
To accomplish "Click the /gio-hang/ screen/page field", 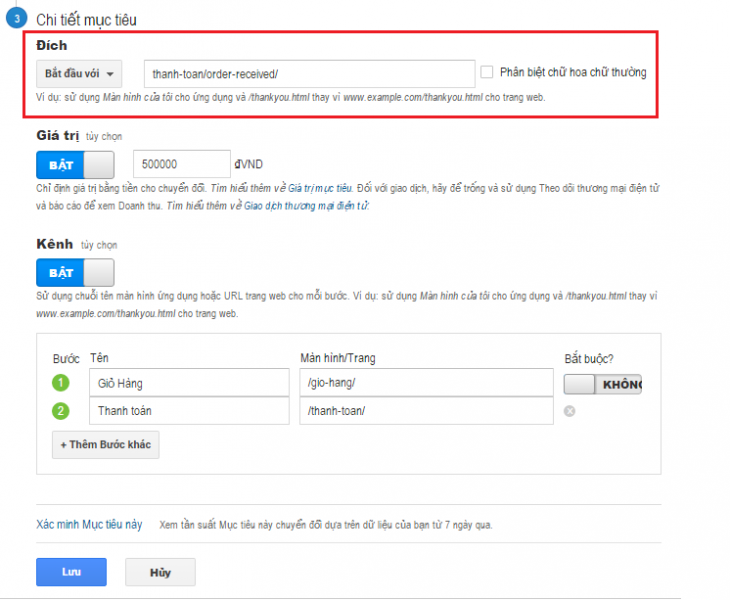I will tap(425, 383).
